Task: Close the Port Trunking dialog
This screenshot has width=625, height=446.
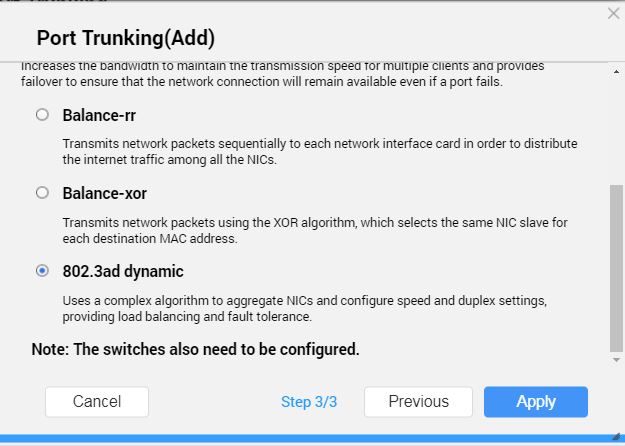Action: click(613, 14)
